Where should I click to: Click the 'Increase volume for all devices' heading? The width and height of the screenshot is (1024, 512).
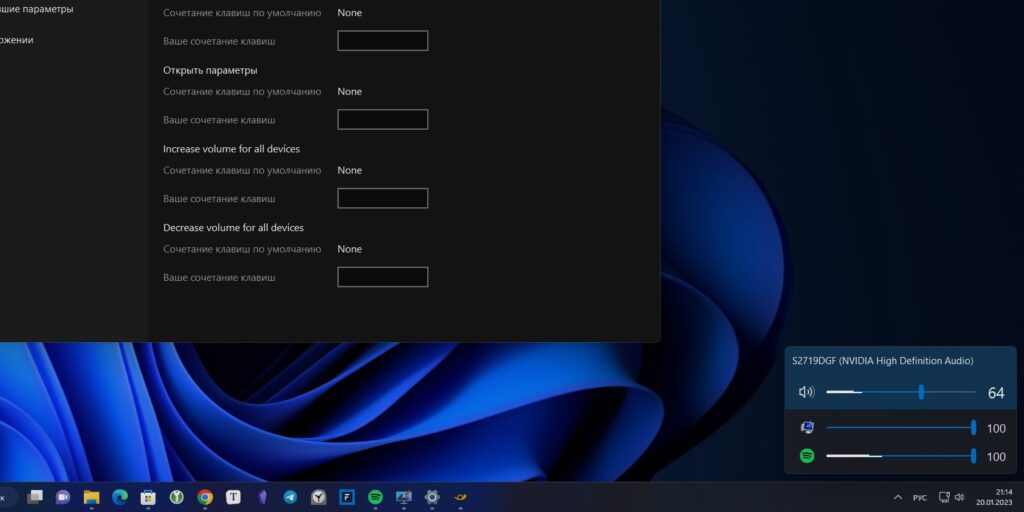(231, 149)
